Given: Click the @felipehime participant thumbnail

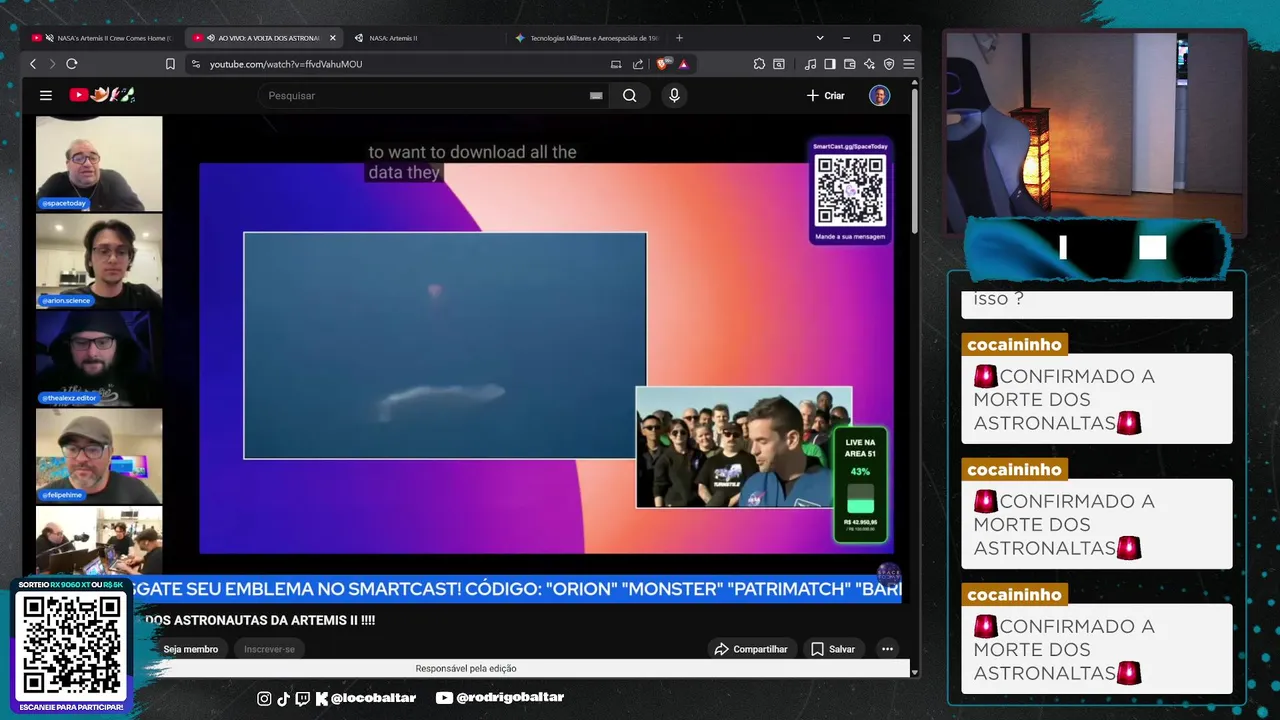Looking at the screenshot, I should point(99,455).
